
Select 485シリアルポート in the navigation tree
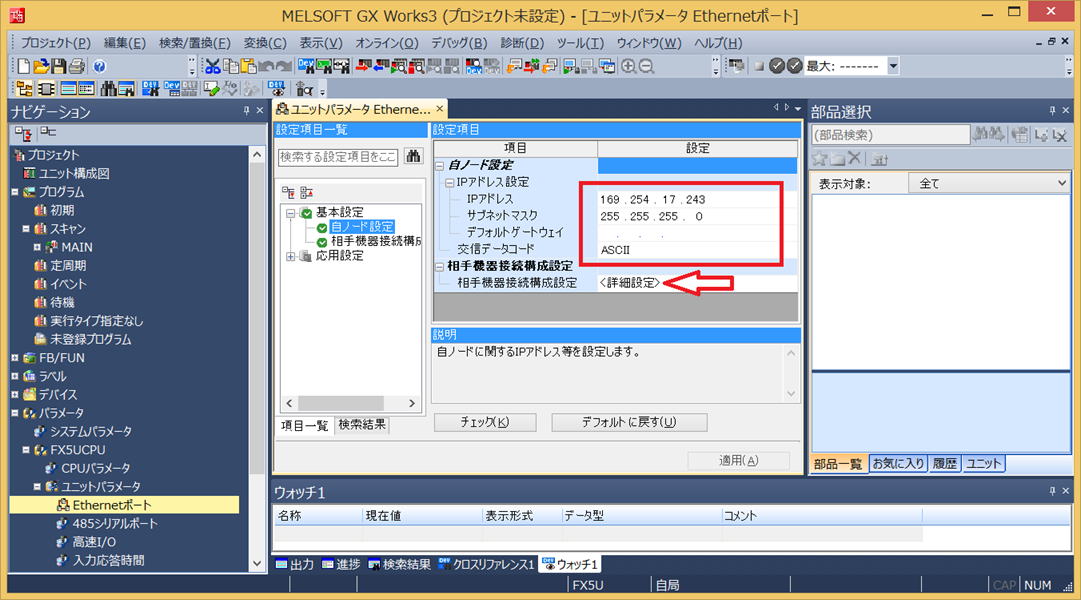pos(115,523)
